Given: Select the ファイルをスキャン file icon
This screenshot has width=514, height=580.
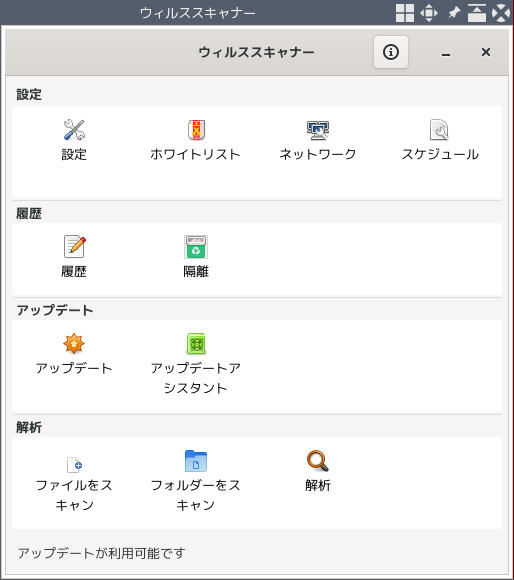Looking at the screenshot, I should pyautogui.click(x=74, y=464).
